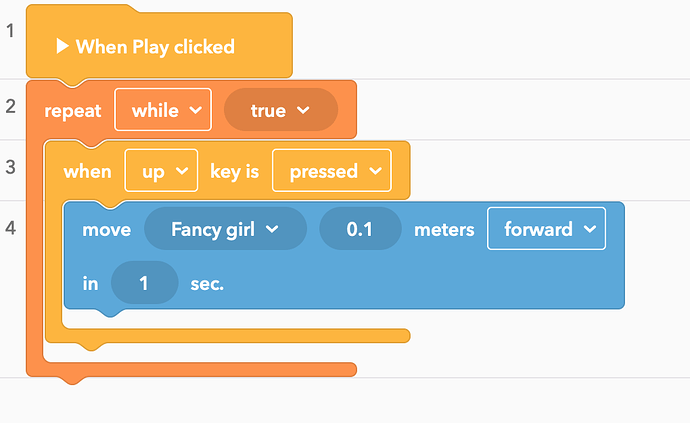This screenshot has height=423, width=690.
Task: Click the chevron arrow next to 'forward'
Action: pos(590,229)
